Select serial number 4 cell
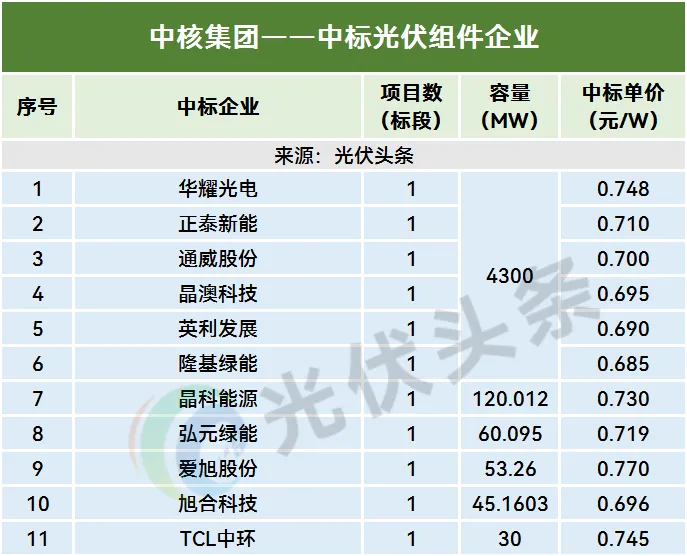Viewport: 687px width, 556px height. point(37,294)
